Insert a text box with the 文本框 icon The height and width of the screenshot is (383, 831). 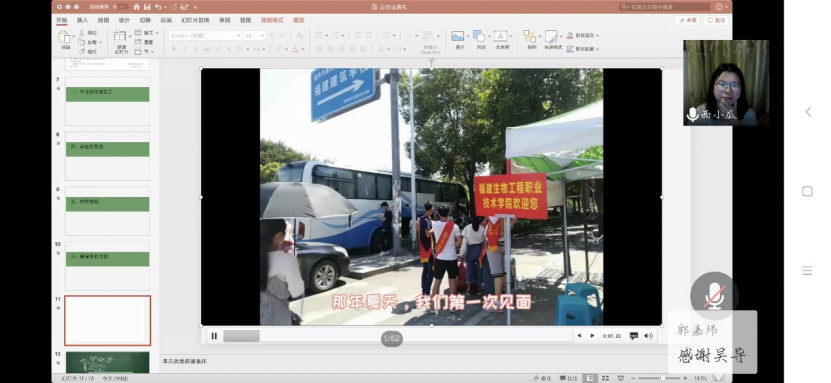501,39
